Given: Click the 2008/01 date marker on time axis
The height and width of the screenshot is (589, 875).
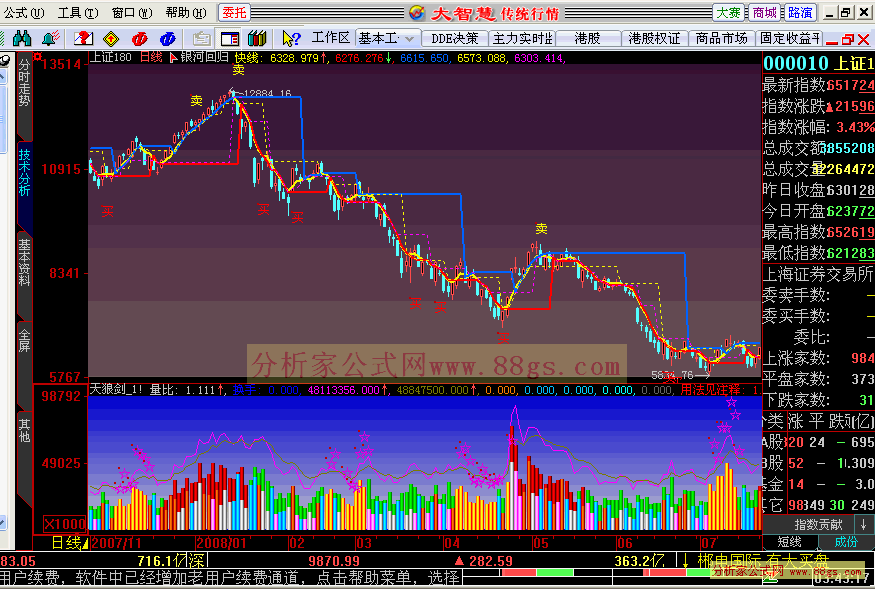Looking at the screenshot, I should pyautogui.click(x=222, y=543).
